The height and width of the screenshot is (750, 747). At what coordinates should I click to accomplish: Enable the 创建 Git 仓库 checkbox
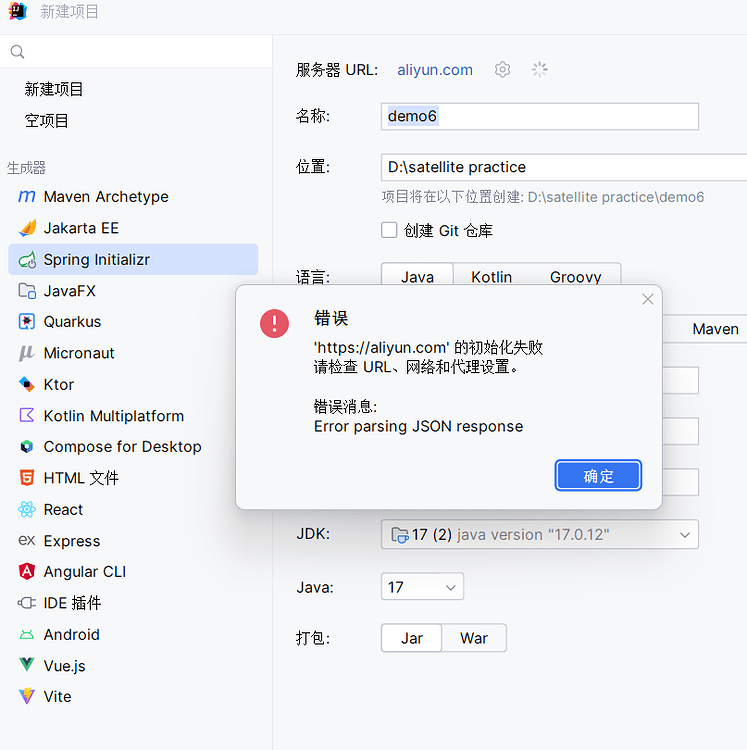[x=390, y=230]
